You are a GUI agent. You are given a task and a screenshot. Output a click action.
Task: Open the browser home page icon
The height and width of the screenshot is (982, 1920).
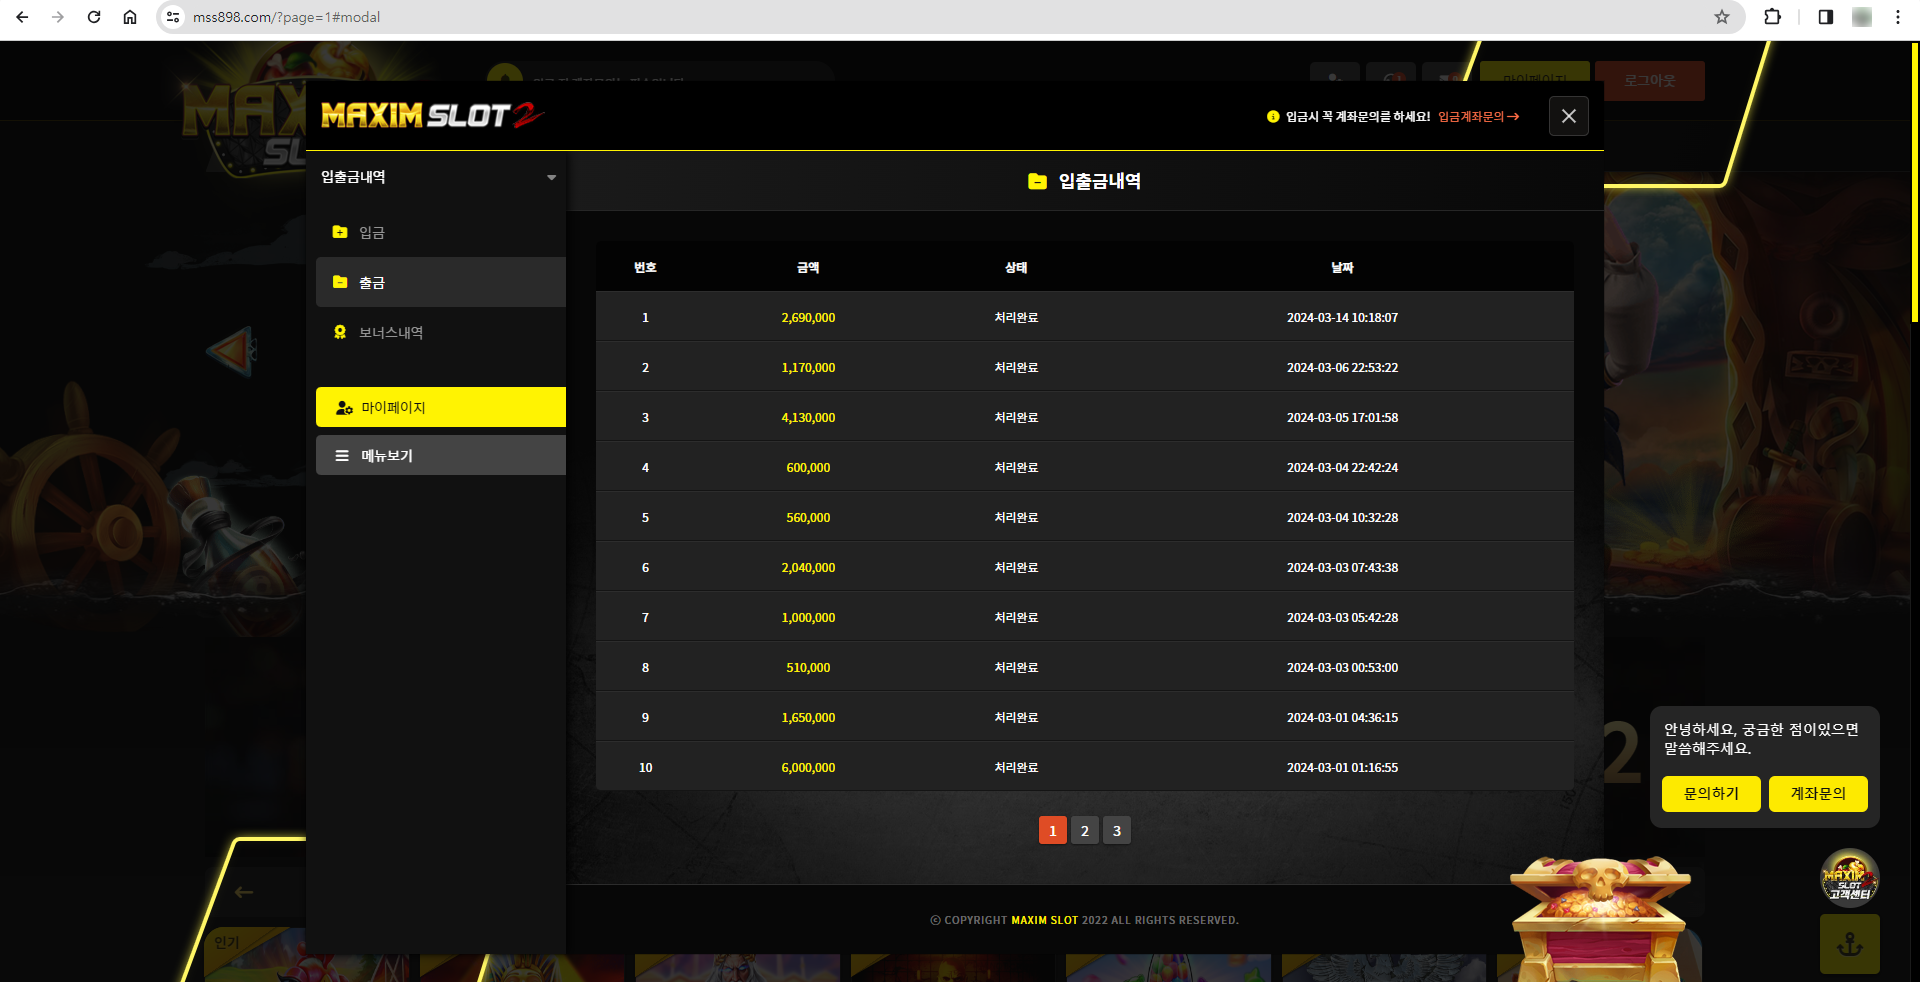[x=130, y=17]
